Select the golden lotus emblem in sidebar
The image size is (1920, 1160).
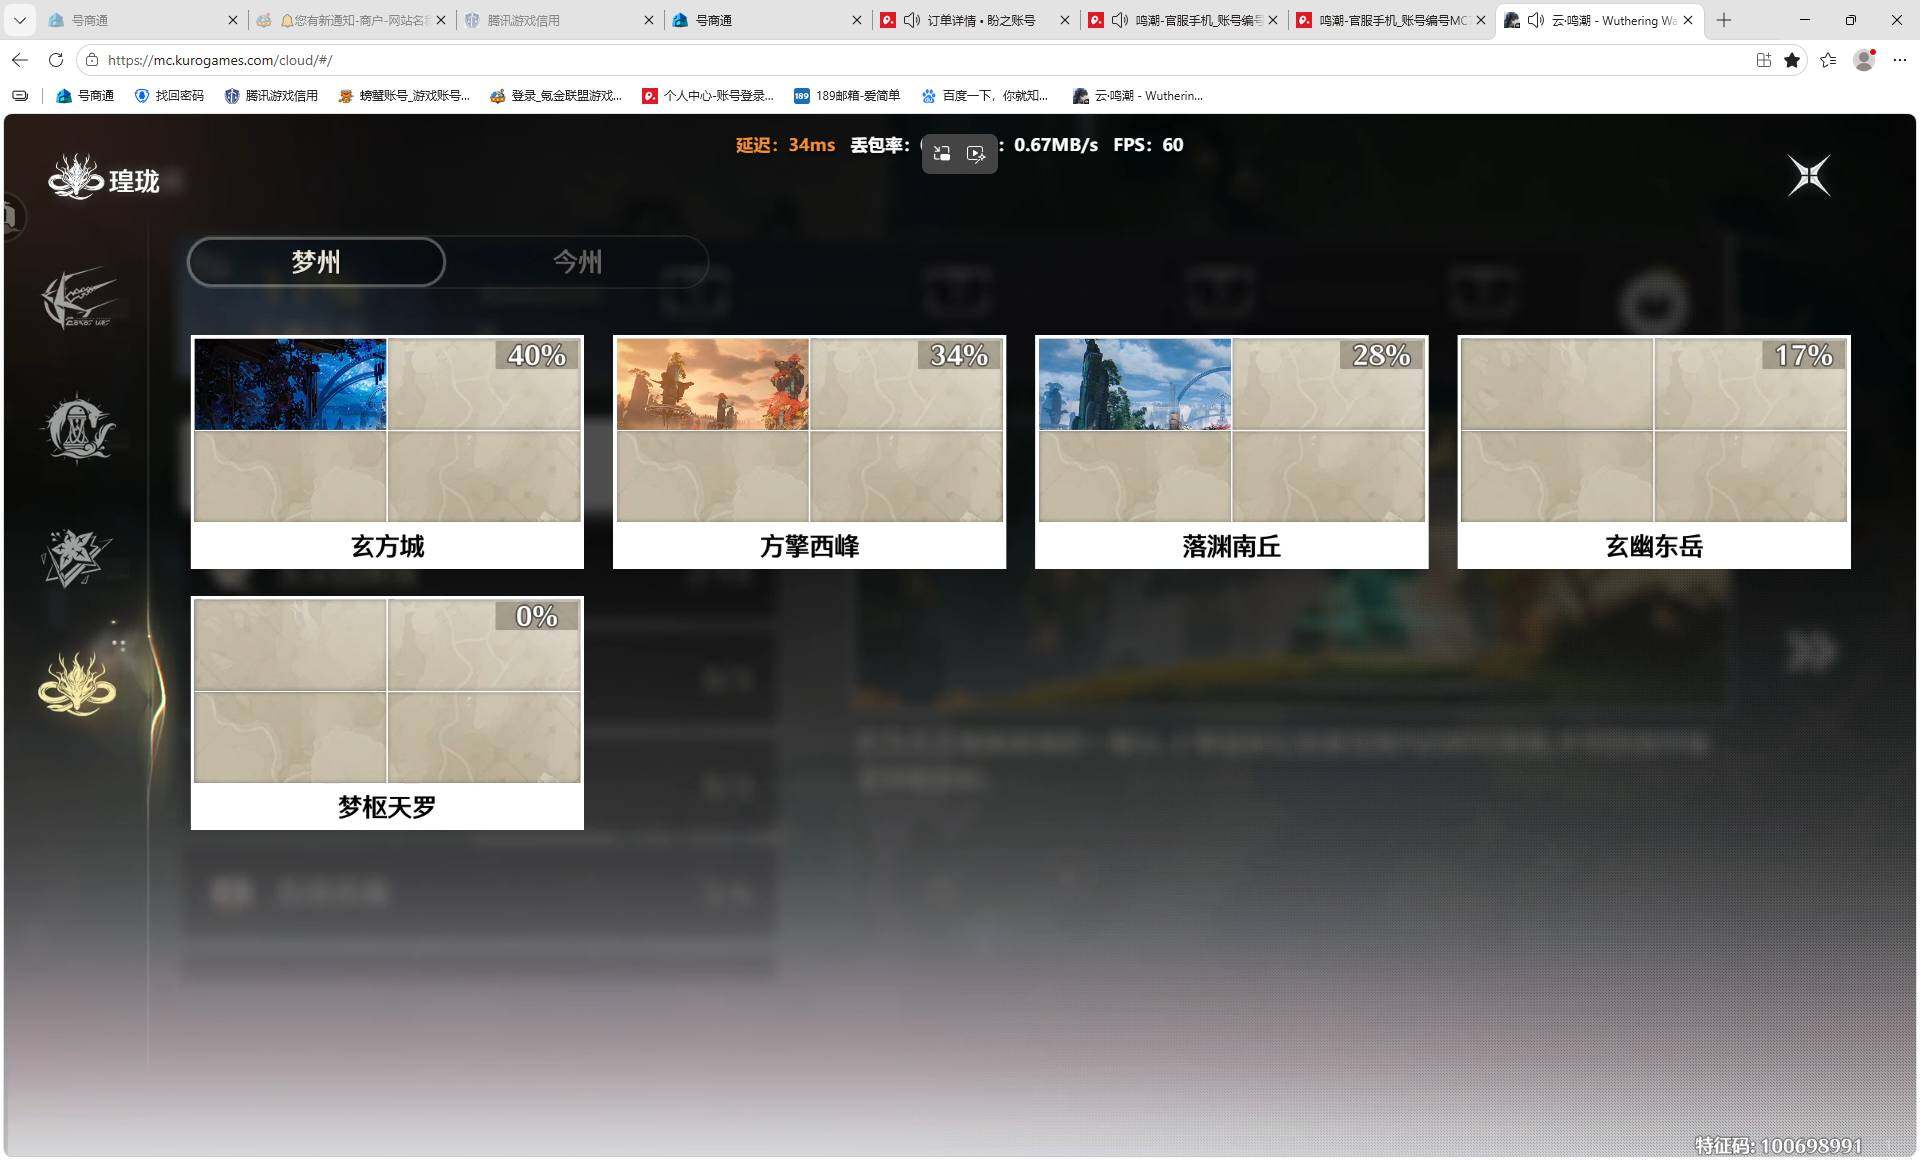tap(77, 684)
